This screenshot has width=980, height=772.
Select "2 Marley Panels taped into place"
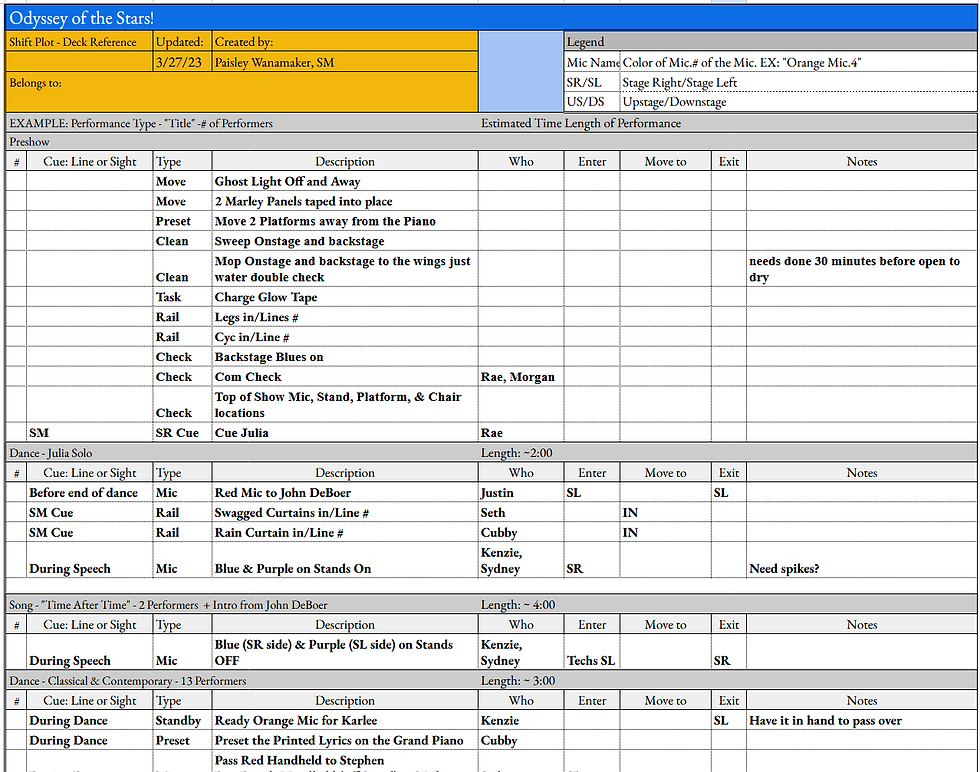pyautogui.click(x=345, y=201)
